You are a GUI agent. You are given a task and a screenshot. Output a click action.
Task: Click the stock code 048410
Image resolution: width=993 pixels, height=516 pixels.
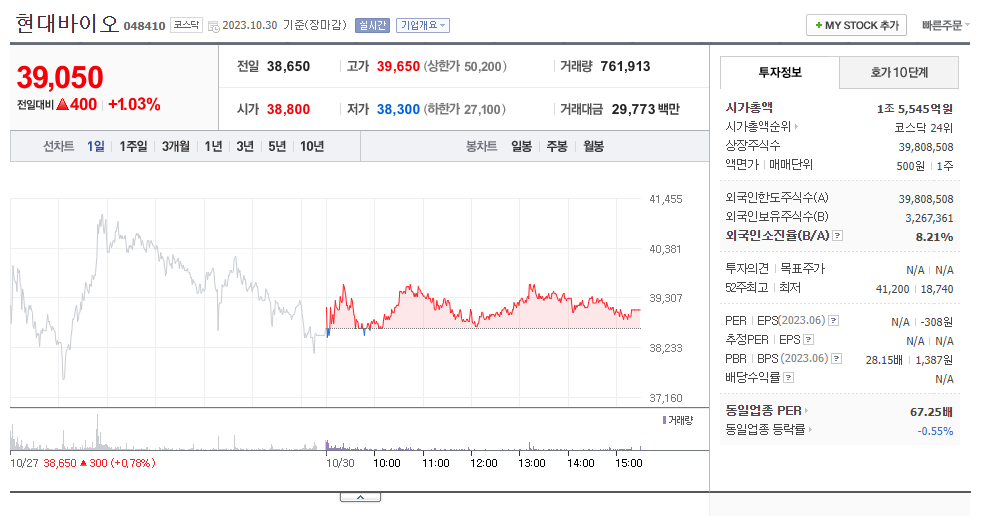coord(144,26)
